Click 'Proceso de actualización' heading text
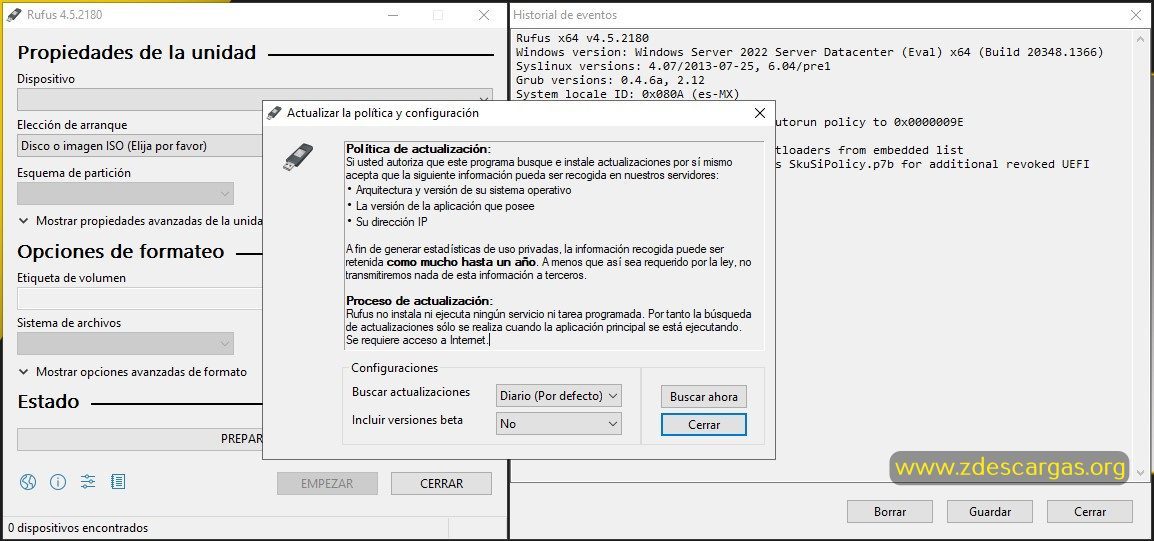Viewport: 1154px width, 541px height. point(418,300)
